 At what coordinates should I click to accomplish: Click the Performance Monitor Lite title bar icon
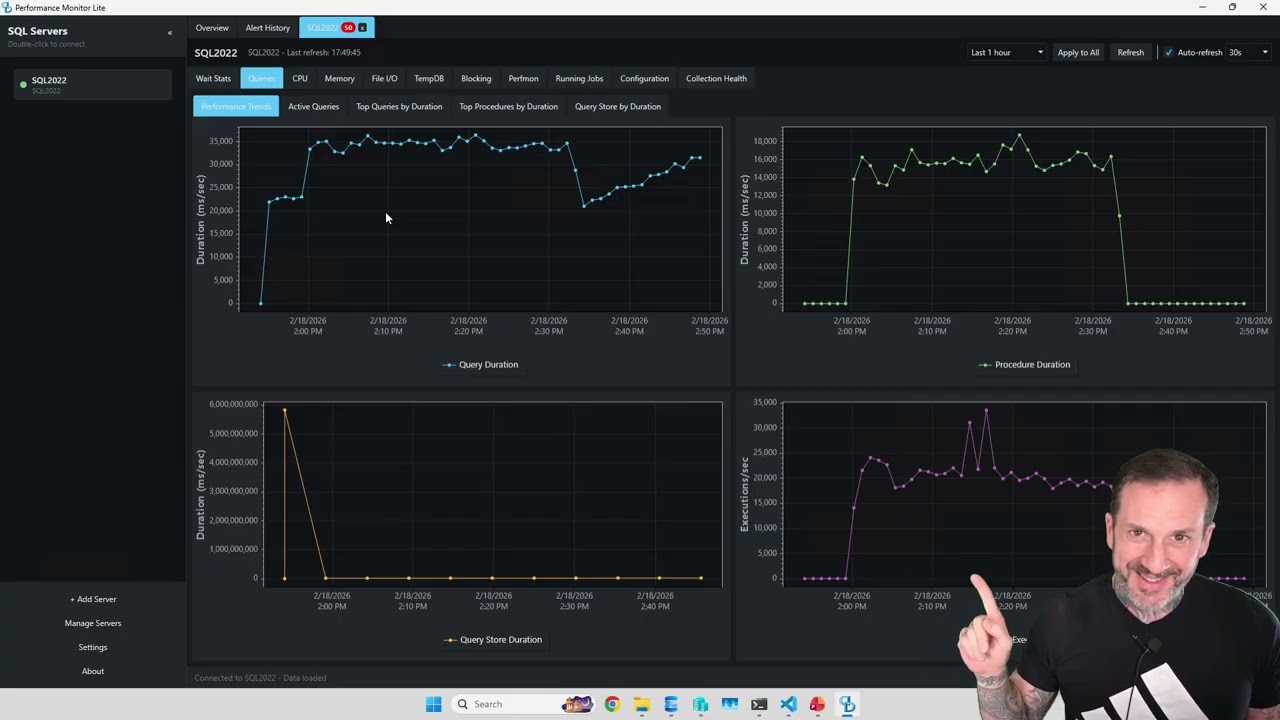7,7
